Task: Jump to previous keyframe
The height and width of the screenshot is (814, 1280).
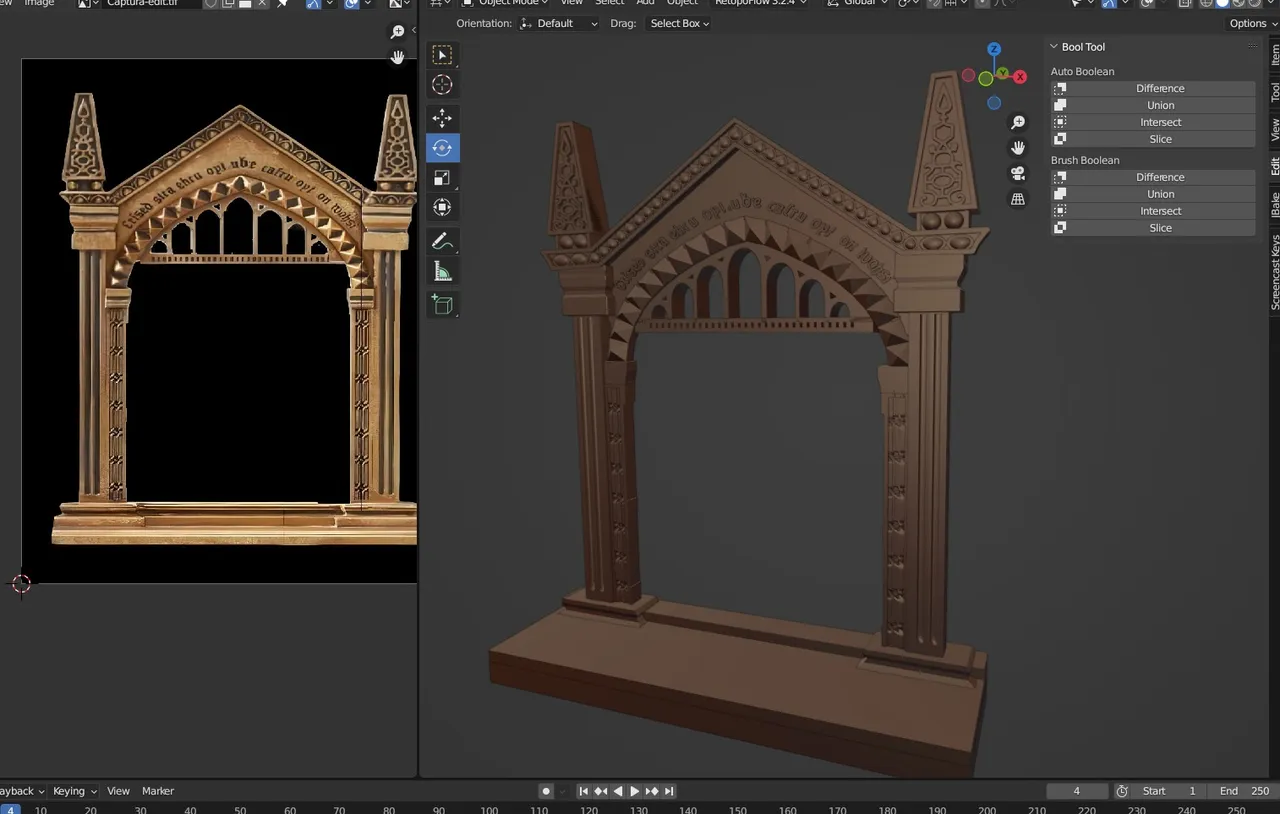Action: pyautogui.click(x=601, y=791)
